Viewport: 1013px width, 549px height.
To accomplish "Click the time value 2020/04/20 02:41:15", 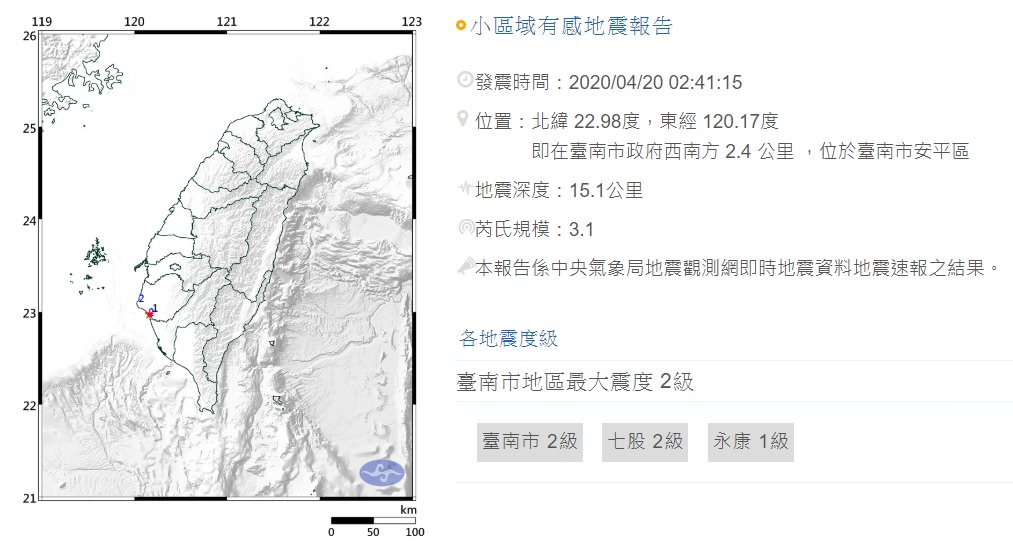I will pyautogui.click(x=655, y=82).
